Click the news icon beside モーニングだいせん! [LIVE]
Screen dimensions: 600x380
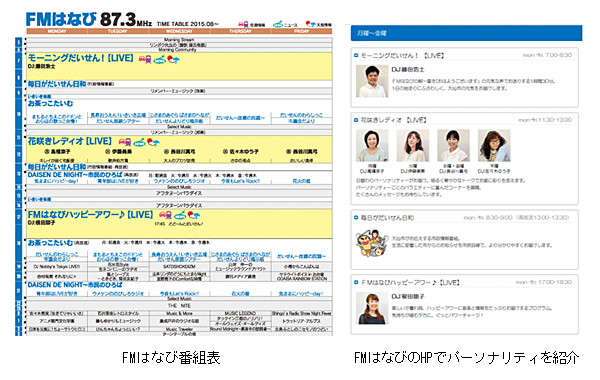159,59
